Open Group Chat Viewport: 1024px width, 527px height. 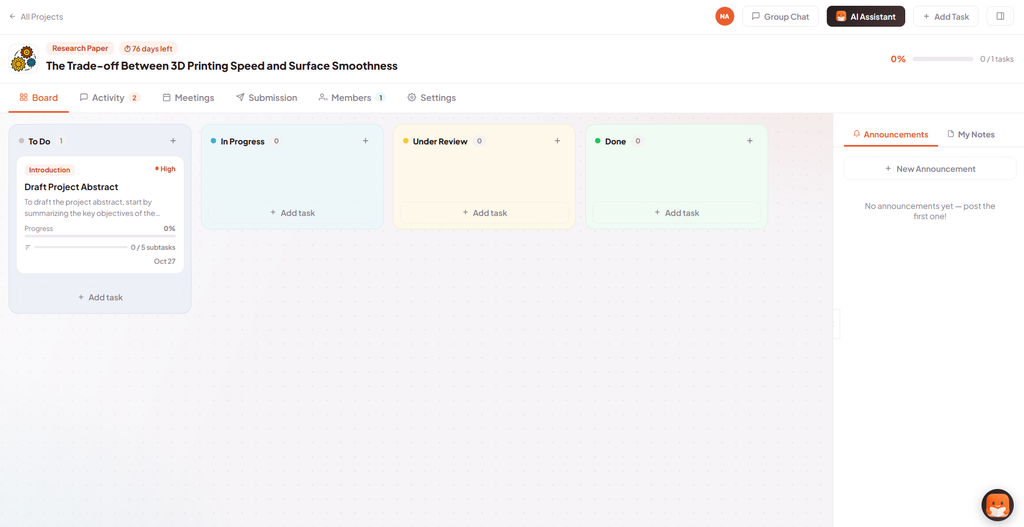[780, 16]
